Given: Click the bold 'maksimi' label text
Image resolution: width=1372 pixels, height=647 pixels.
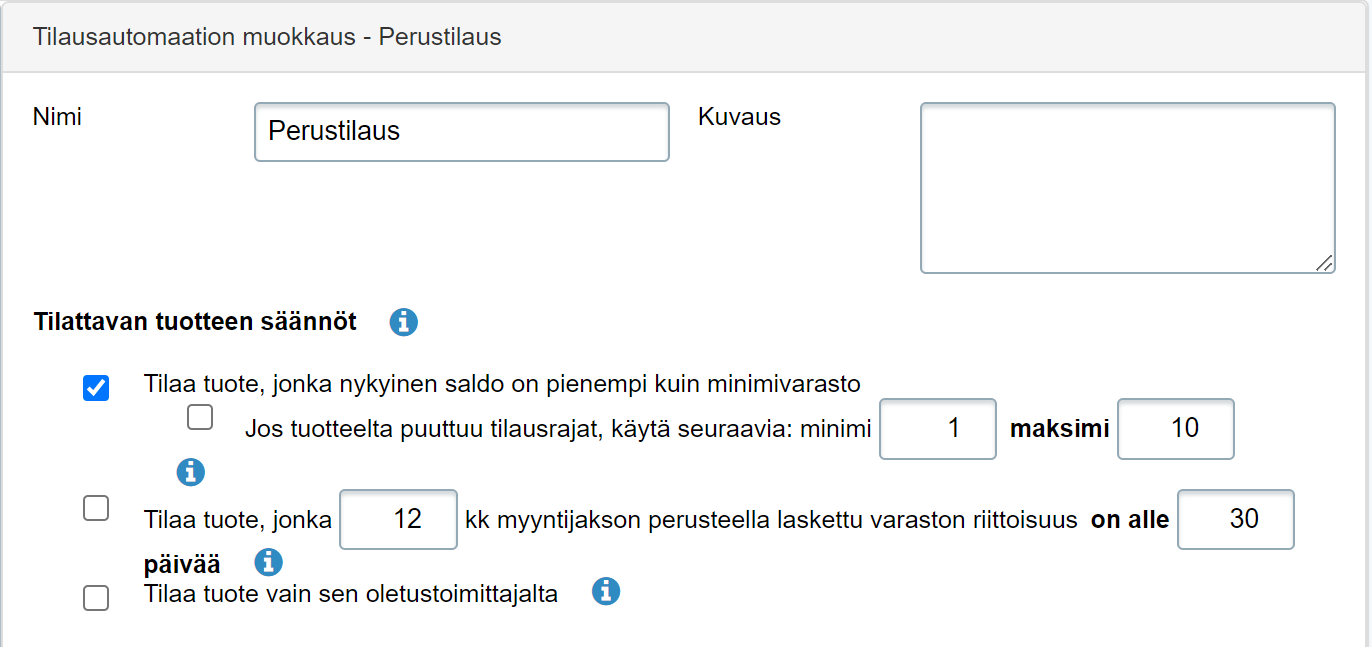Looking at the screenshot, I should coord(1059,429).
